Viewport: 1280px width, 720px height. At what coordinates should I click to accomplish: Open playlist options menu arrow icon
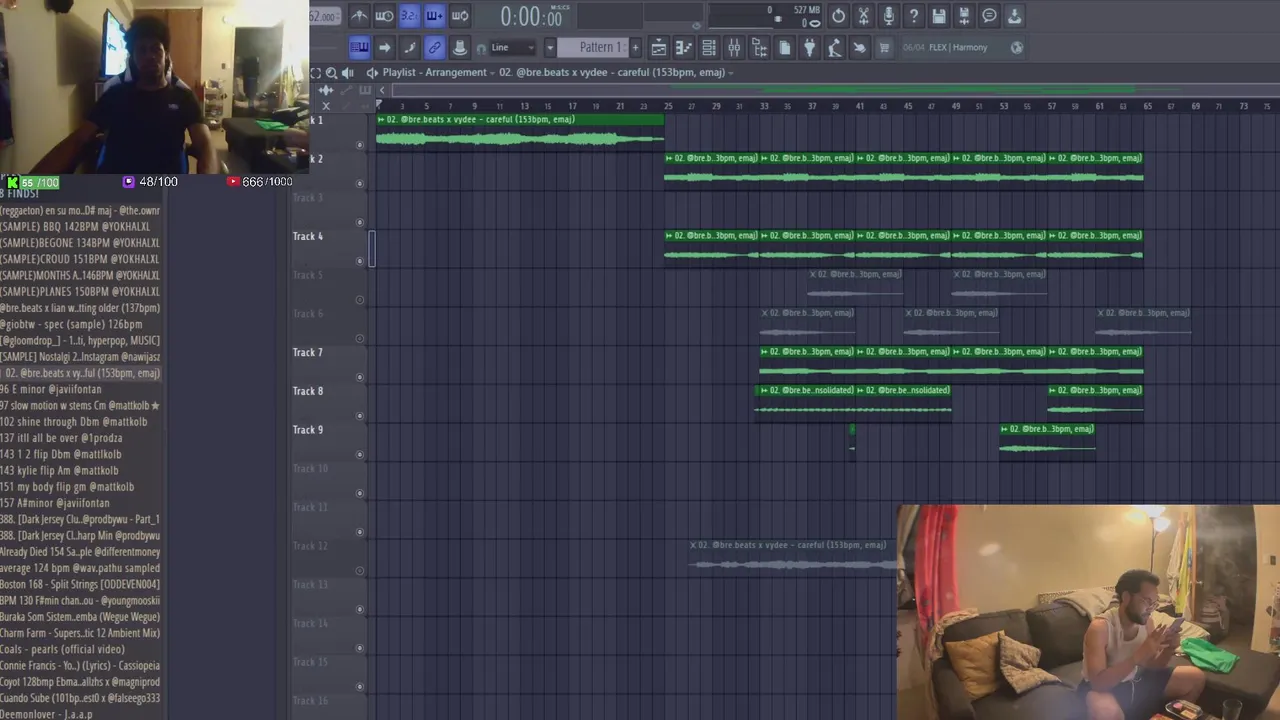point(372,72)
